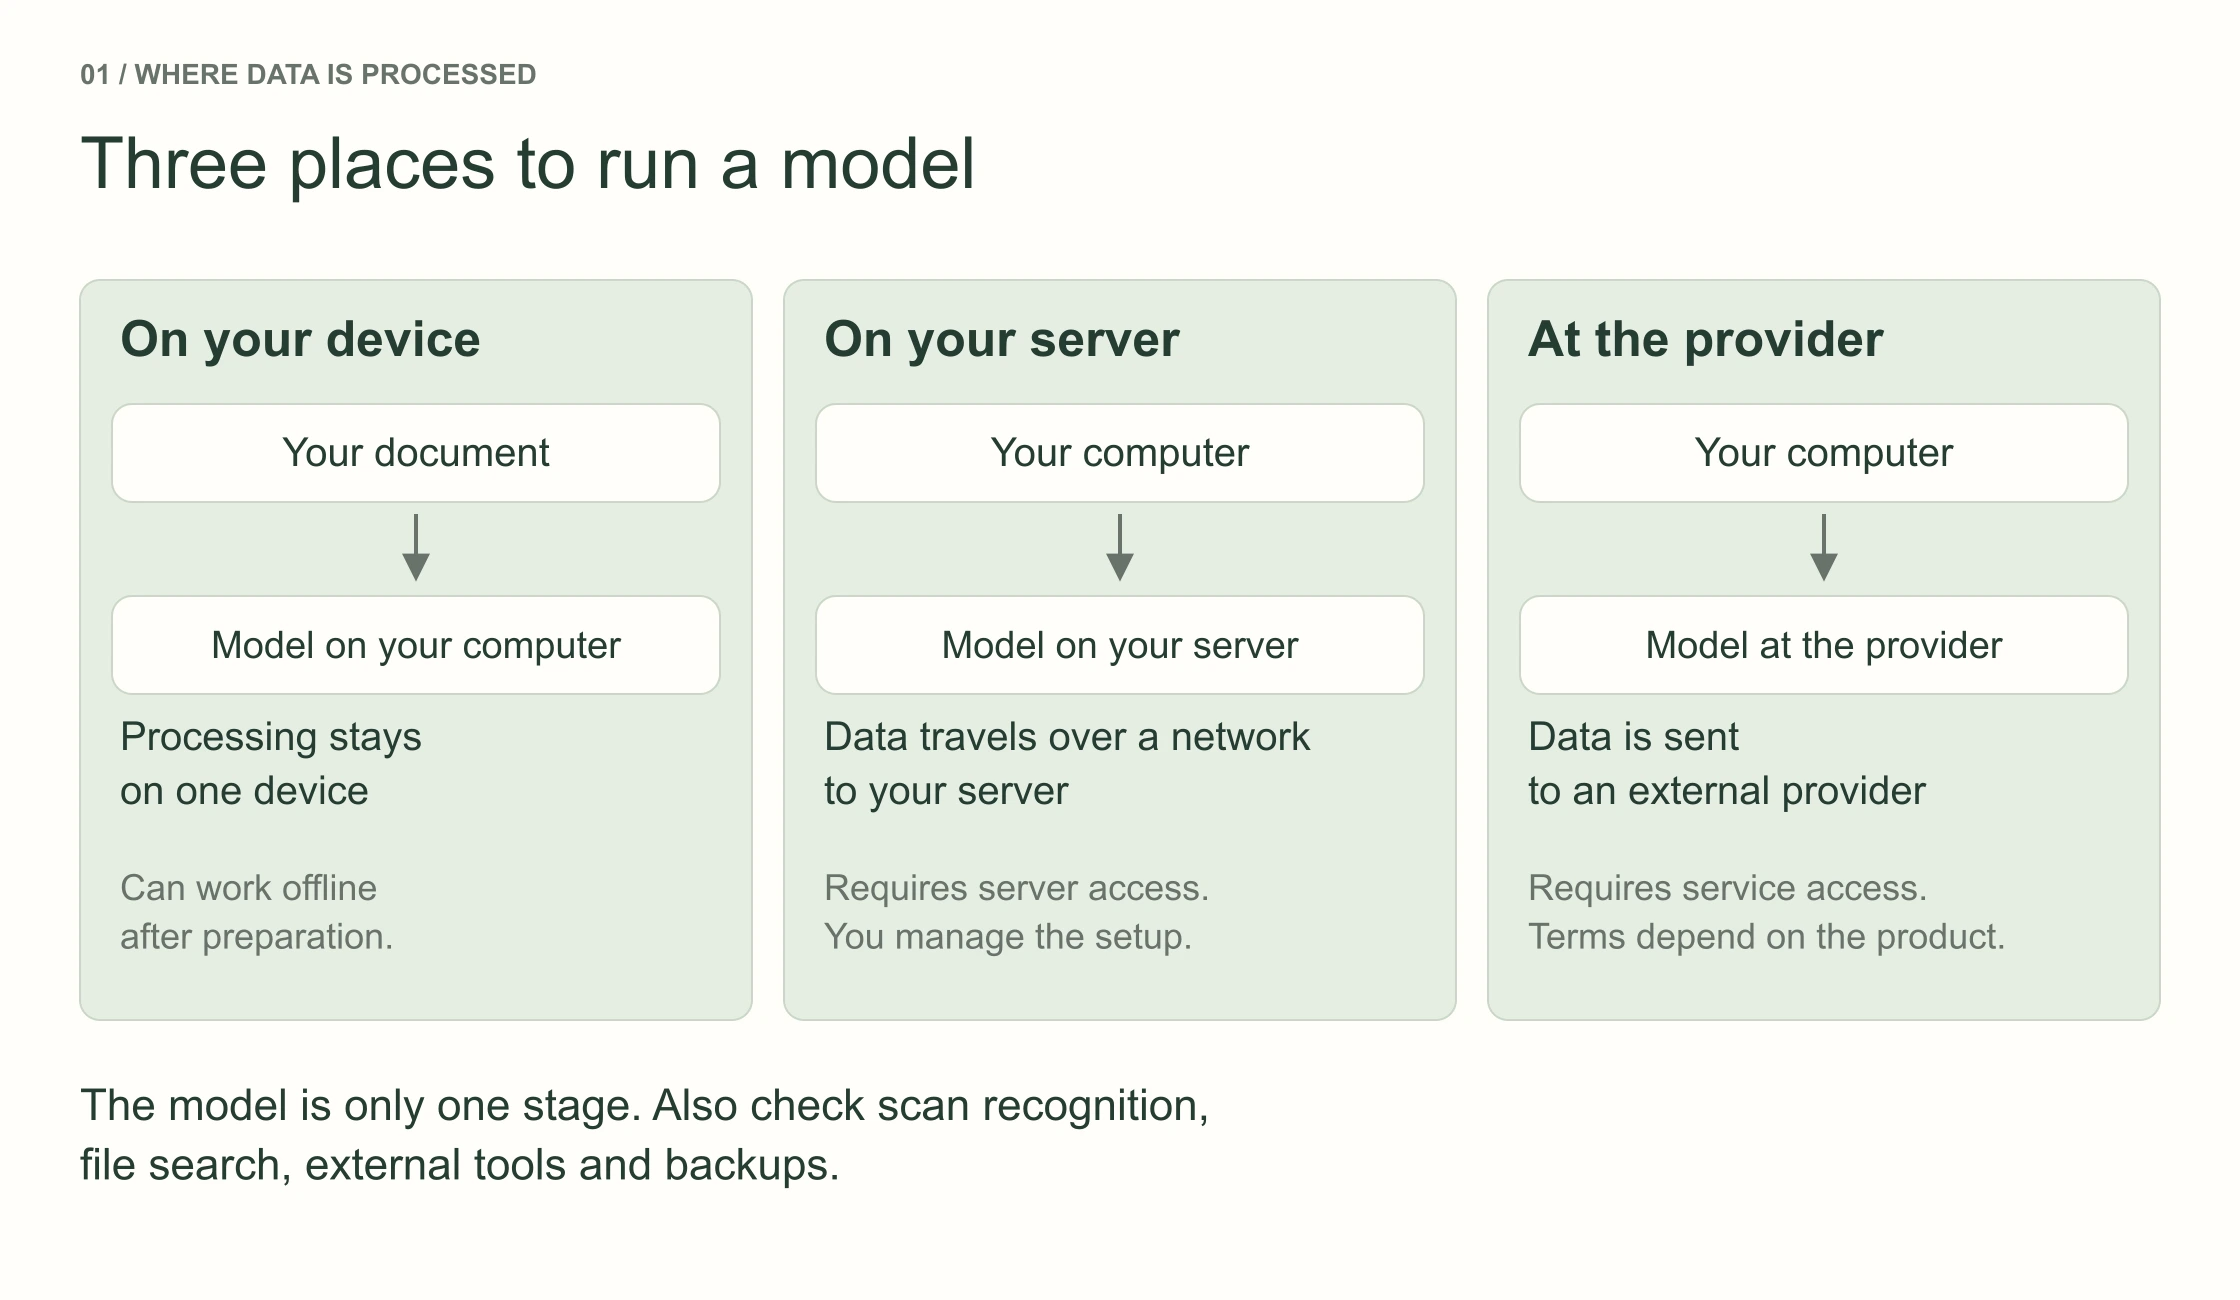Click 'Requires server access.' note
Screen dimensions: 2240x1300
pos(1017,888)
